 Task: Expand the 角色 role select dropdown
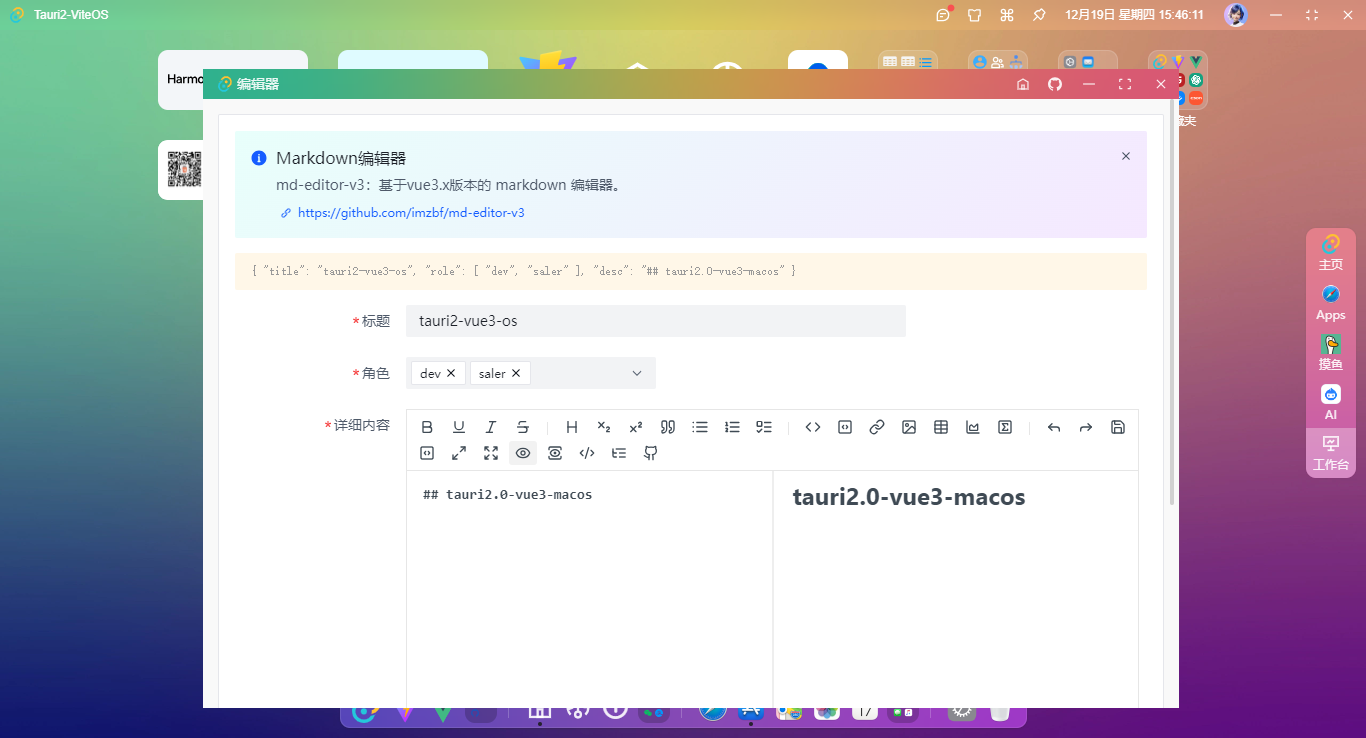[637, 373]
